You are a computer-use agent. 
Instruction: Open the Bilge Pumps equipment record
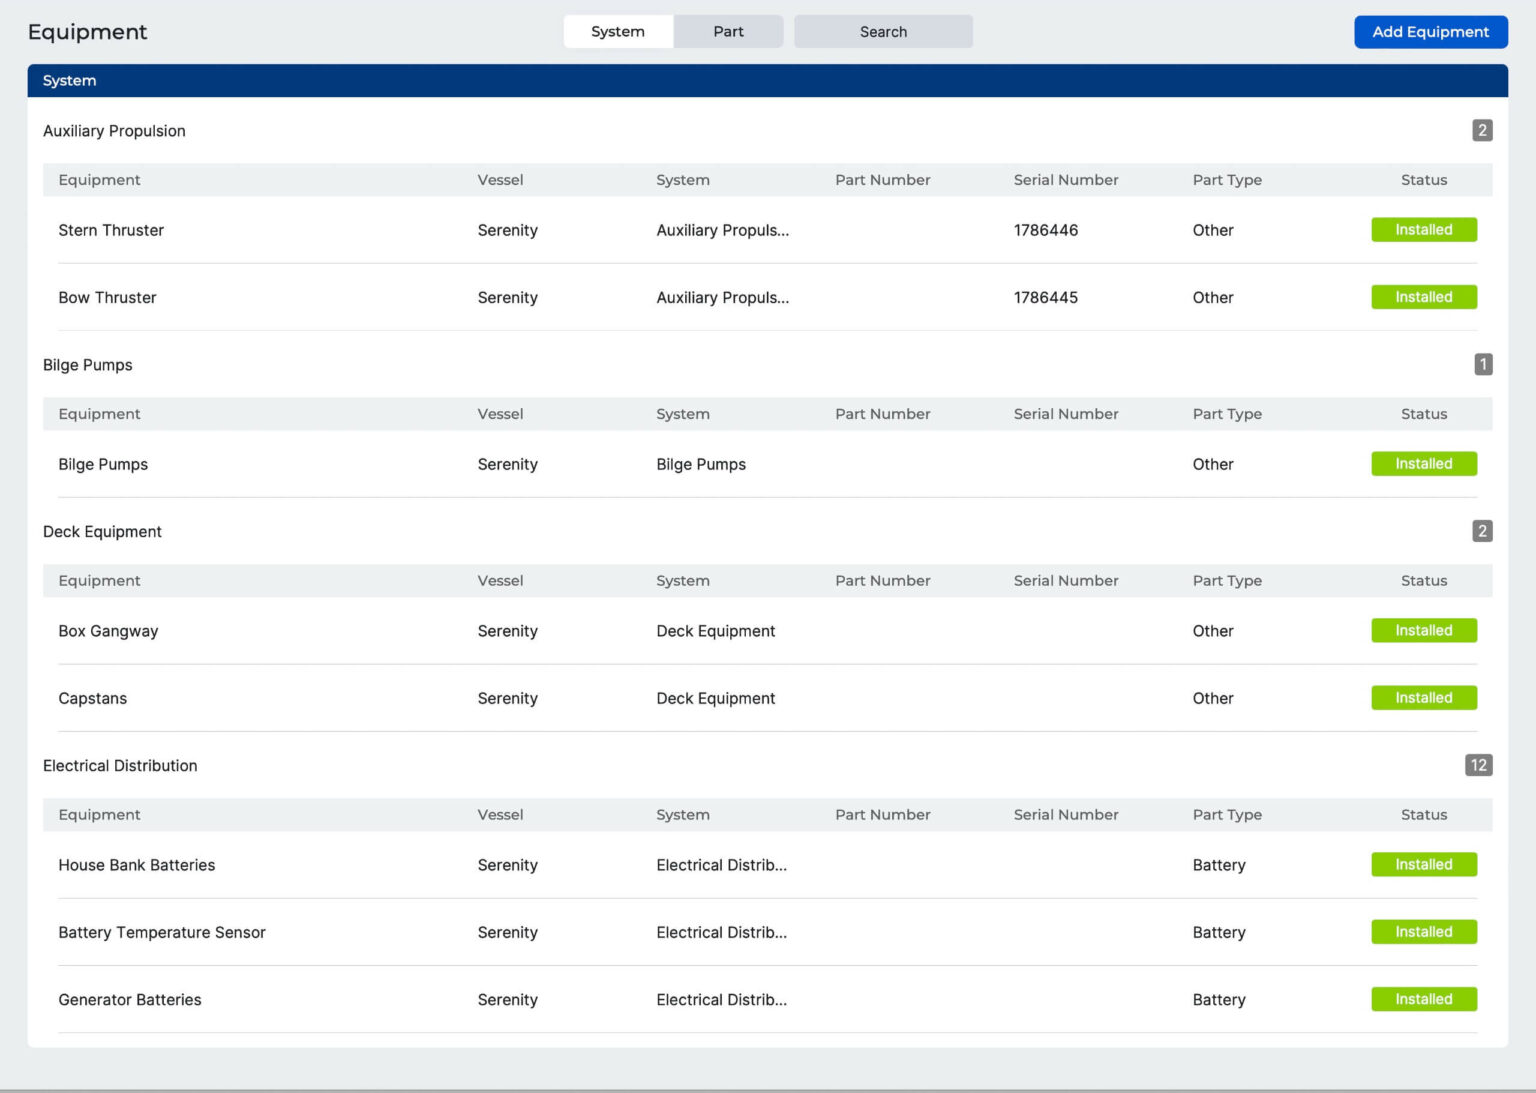point(103,464)
